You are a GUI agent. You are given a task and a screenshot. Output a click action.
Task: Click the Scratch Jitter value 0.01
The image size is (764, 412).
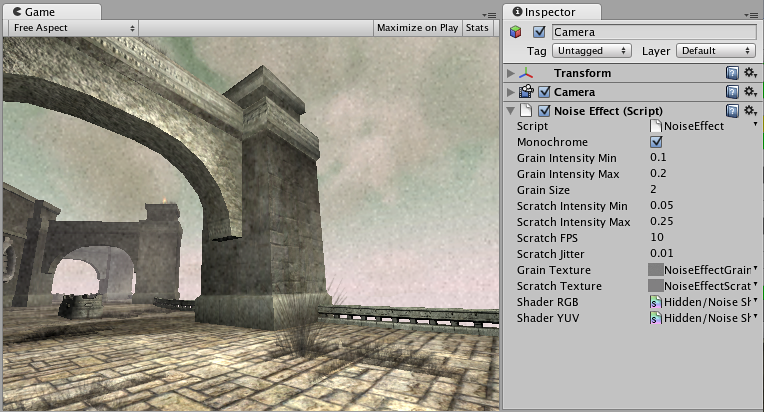tap(662, 254)
